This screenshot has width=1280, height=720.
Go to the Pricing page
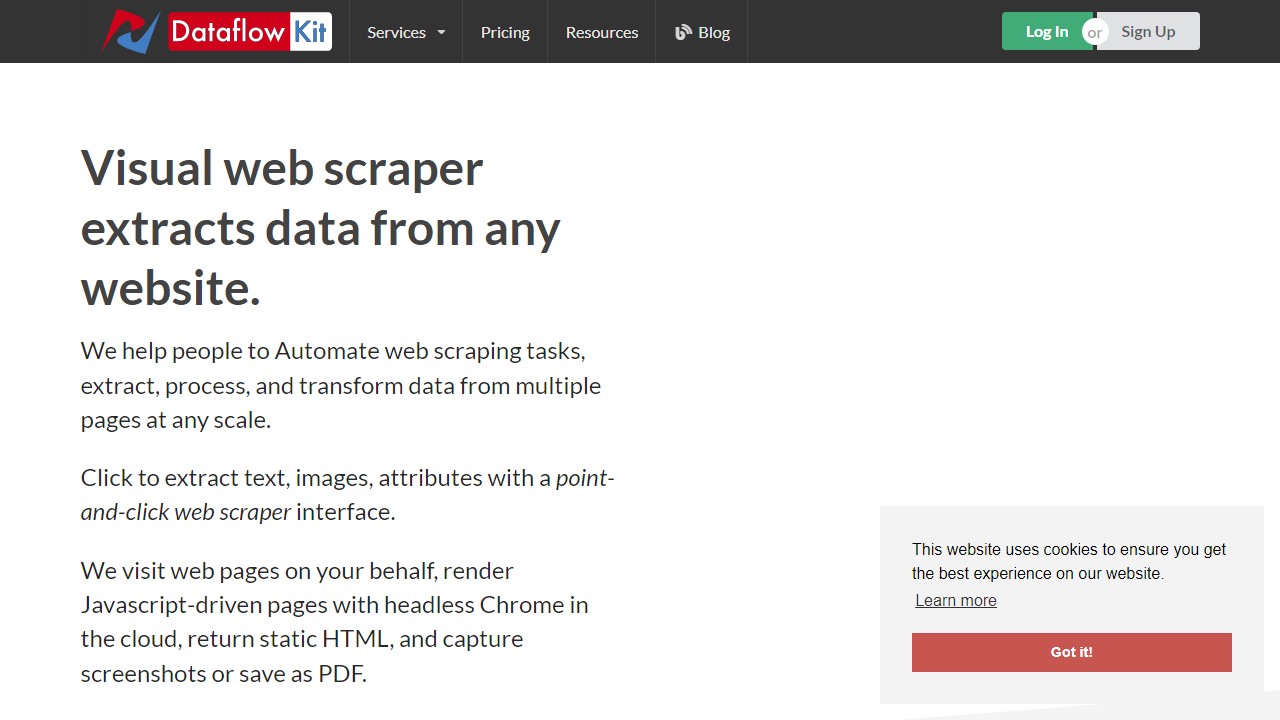(505, 32)
